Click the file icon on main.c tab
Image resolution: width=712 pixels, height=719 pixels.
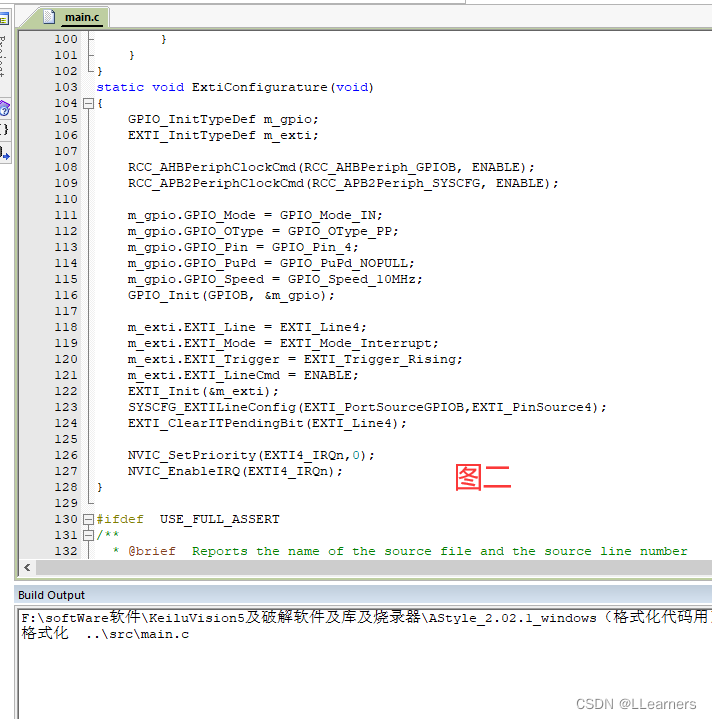49,17
